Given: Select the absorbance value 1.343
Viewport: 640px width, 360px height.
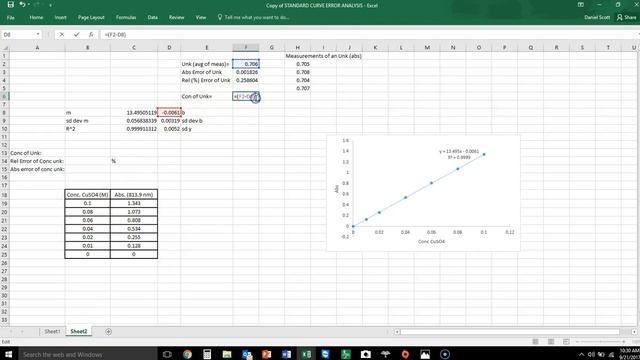Looking at the screenshot, I should tap(134, 203).
